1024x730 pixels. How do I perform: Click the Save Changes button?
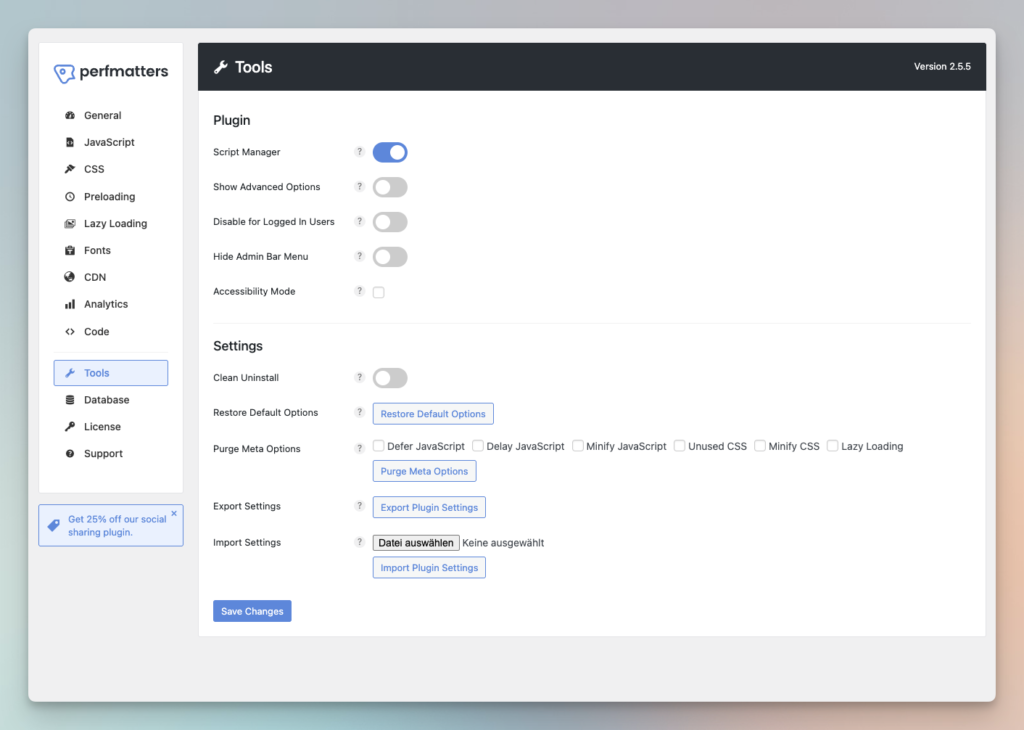252,611
